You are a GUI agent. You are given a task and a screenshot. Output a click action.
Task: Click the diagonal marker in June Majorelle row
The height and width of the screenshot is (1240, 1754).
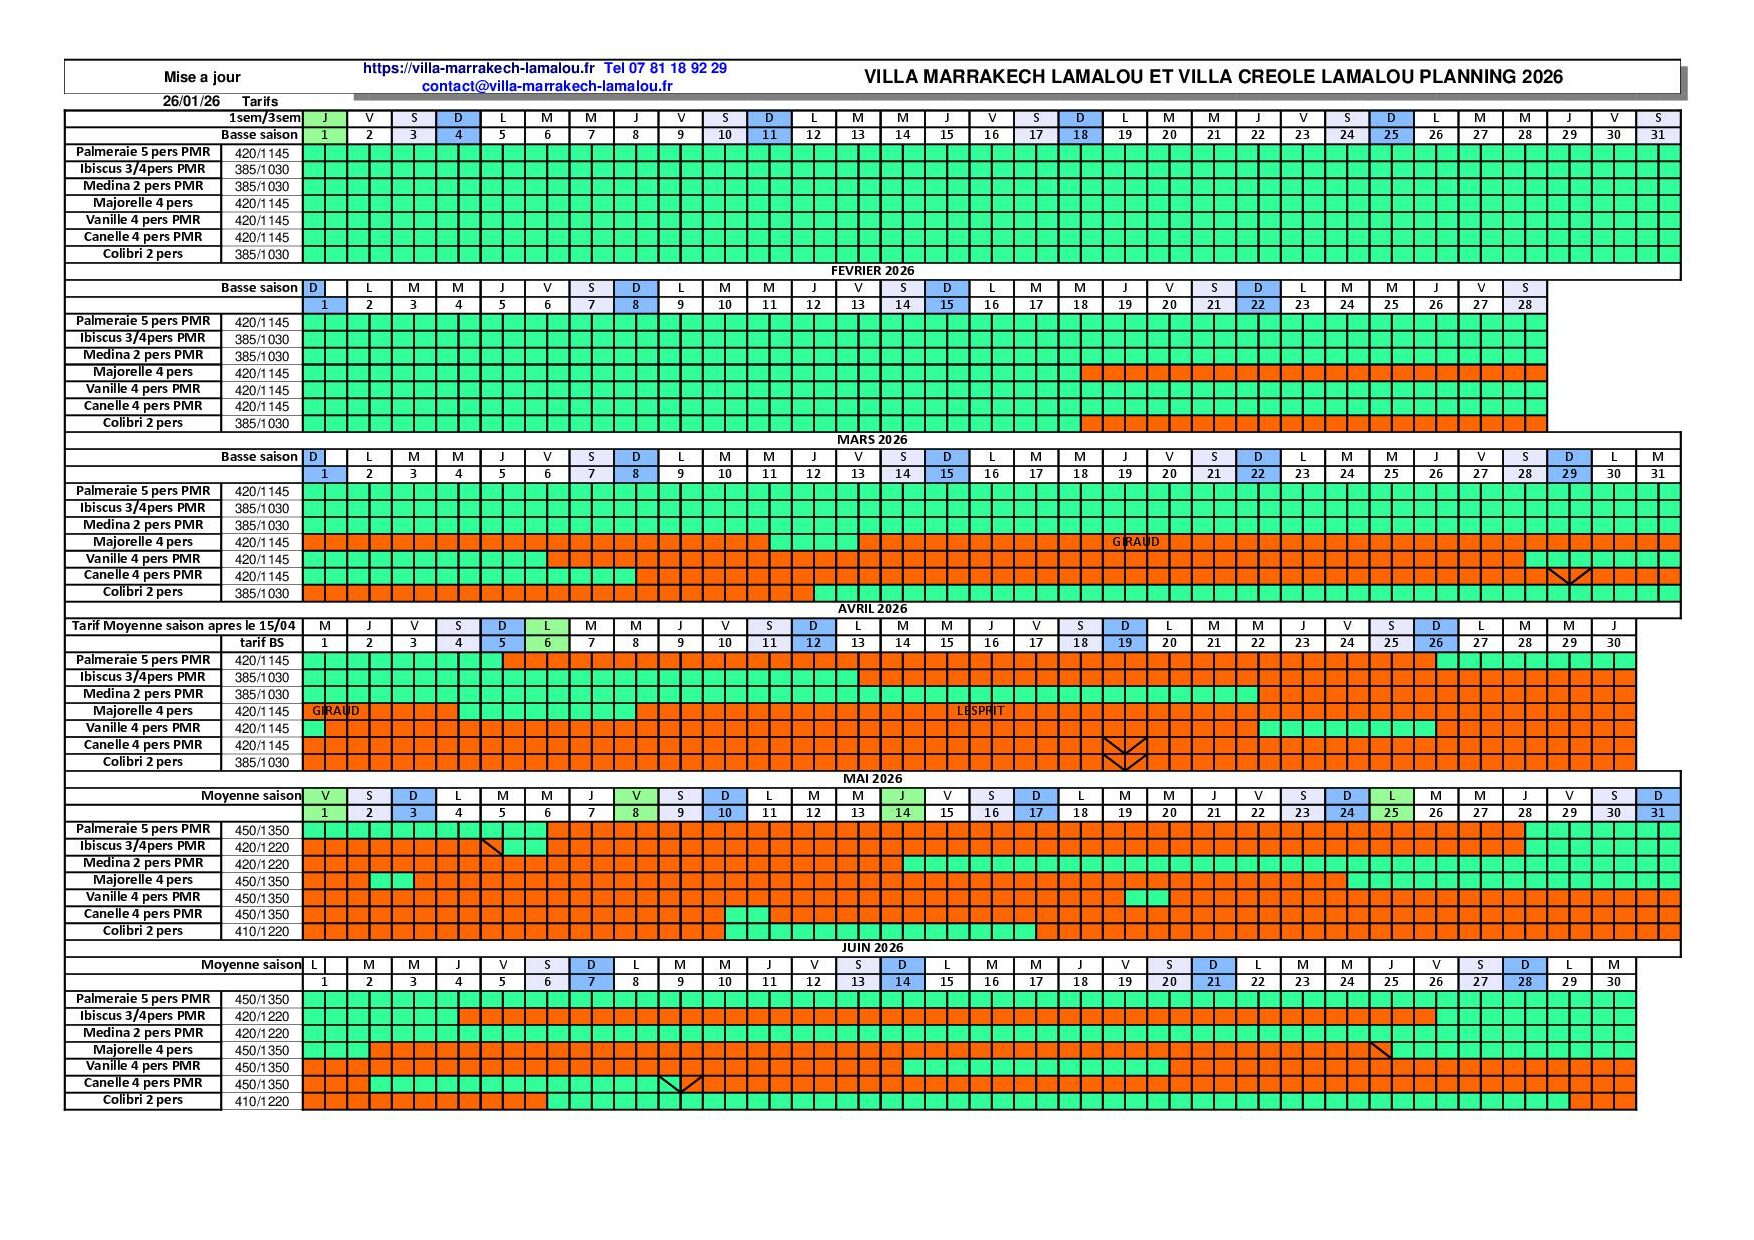(x=1380, y=1050)
